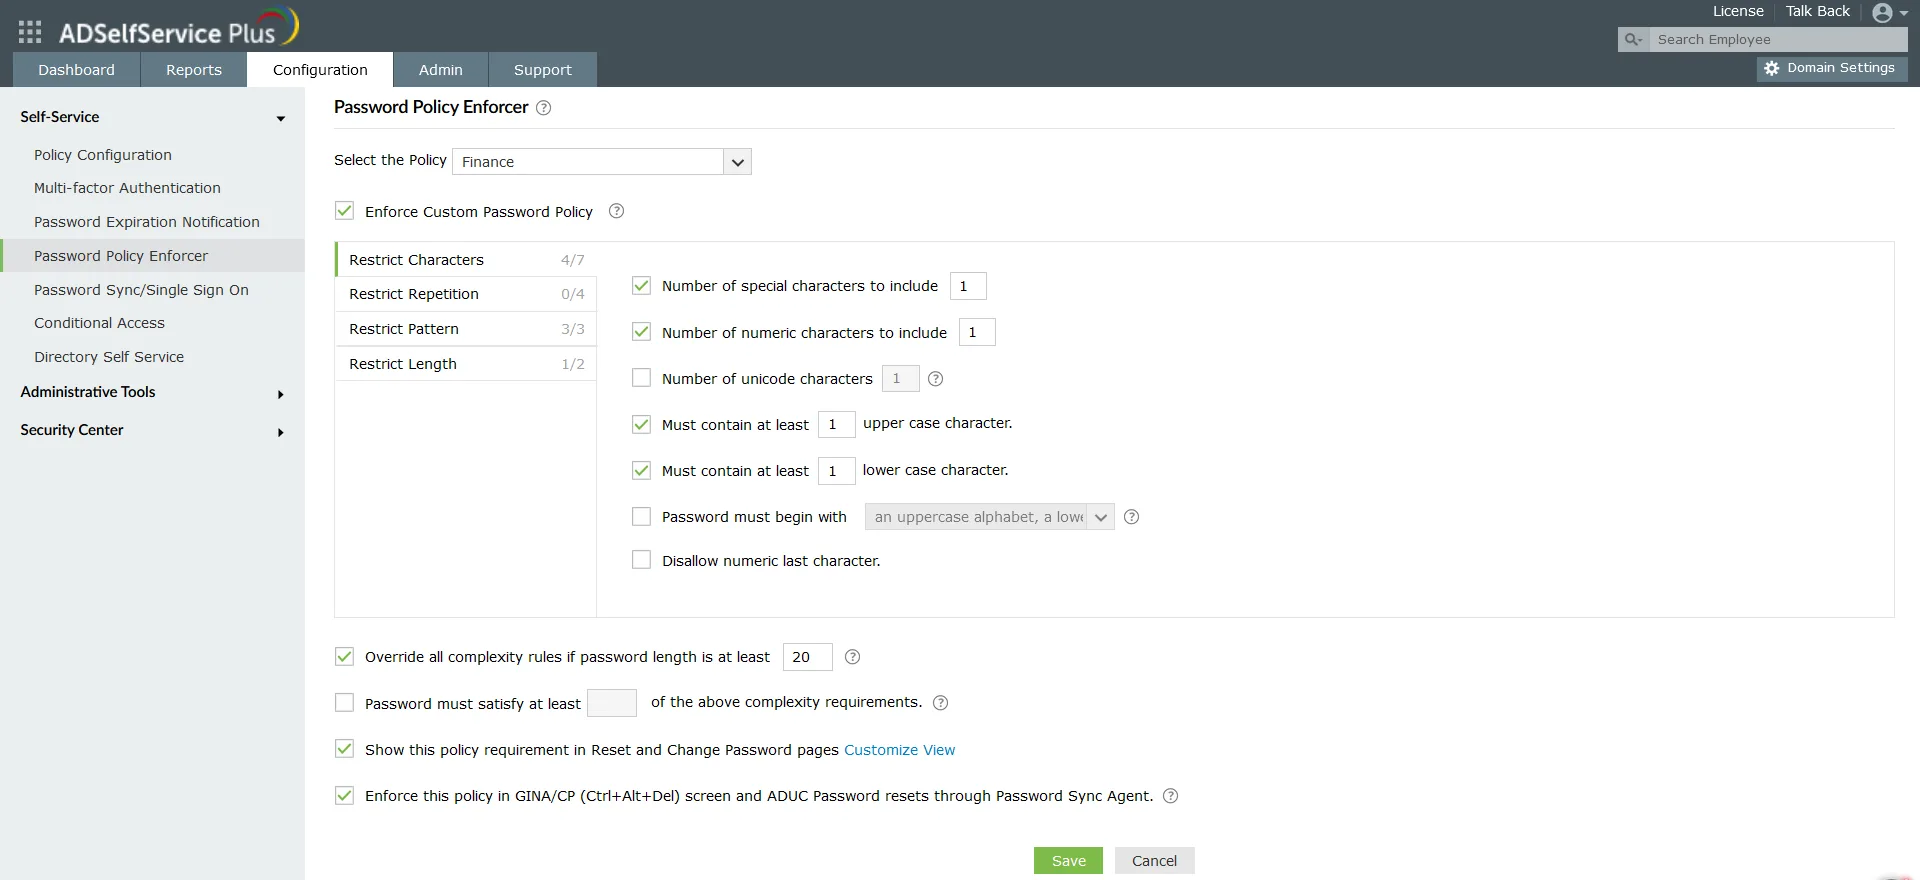Image resolution: width=1920 pixels, height=880 pixels.
Task: Open Multi-factor Authentication in sidebar
Action: pos(127,188)
